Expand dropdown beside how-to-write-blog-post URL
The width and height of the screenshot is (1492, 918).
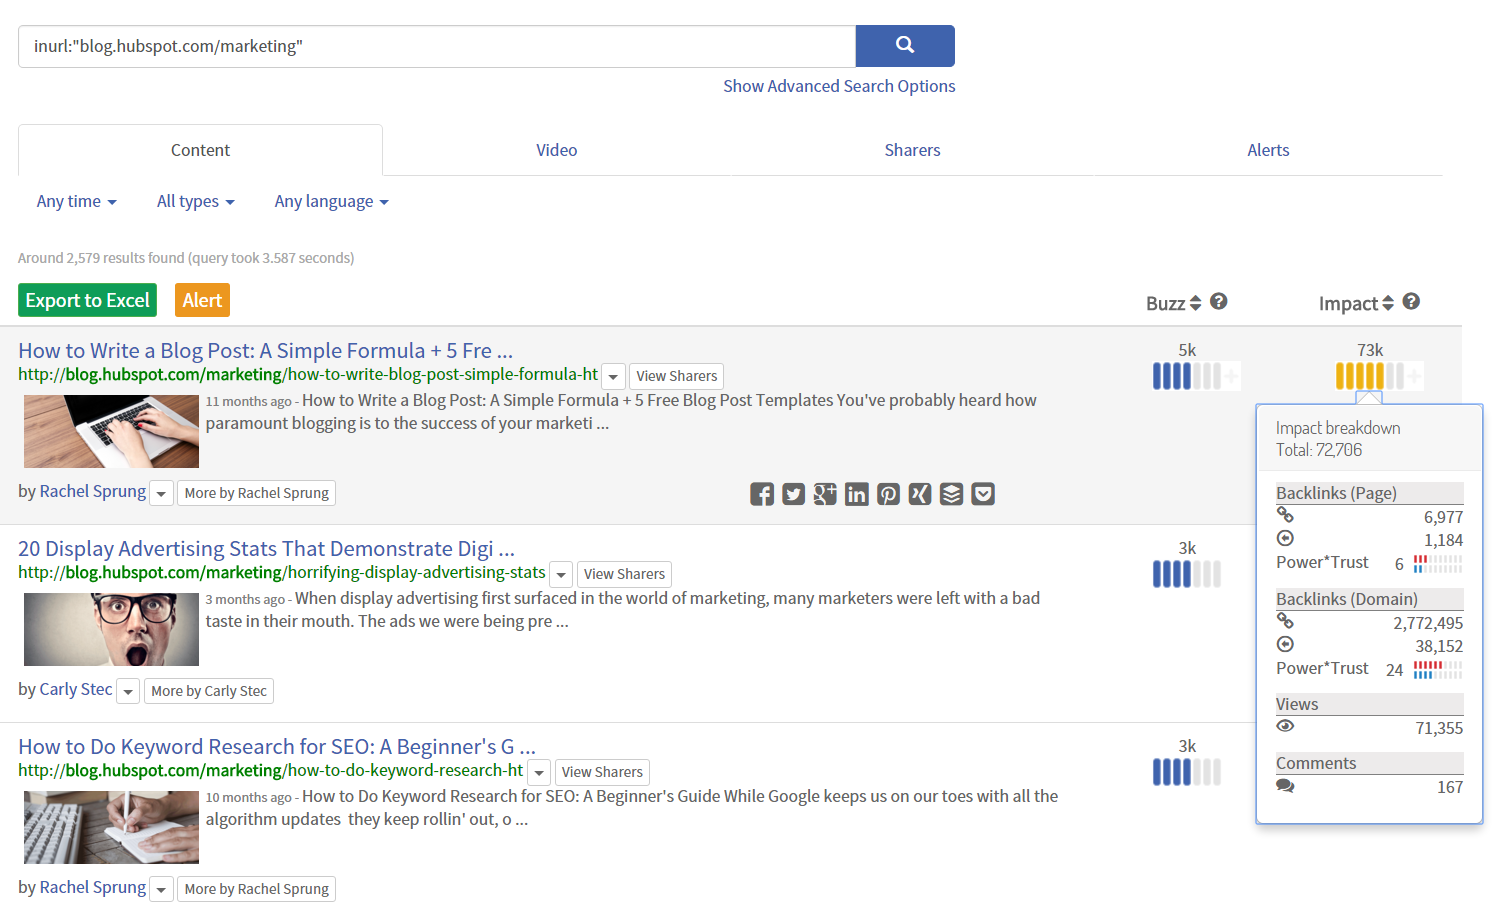(613, 377)
